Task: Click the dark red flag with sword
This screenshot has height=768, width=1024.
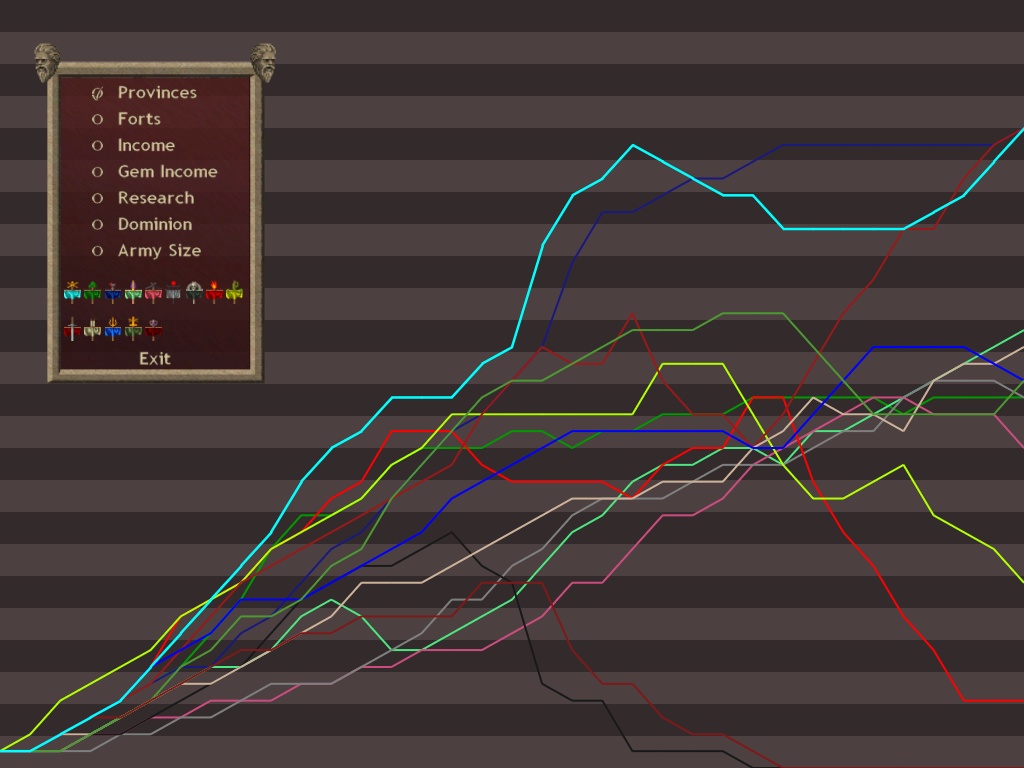Action: point(72,328)
